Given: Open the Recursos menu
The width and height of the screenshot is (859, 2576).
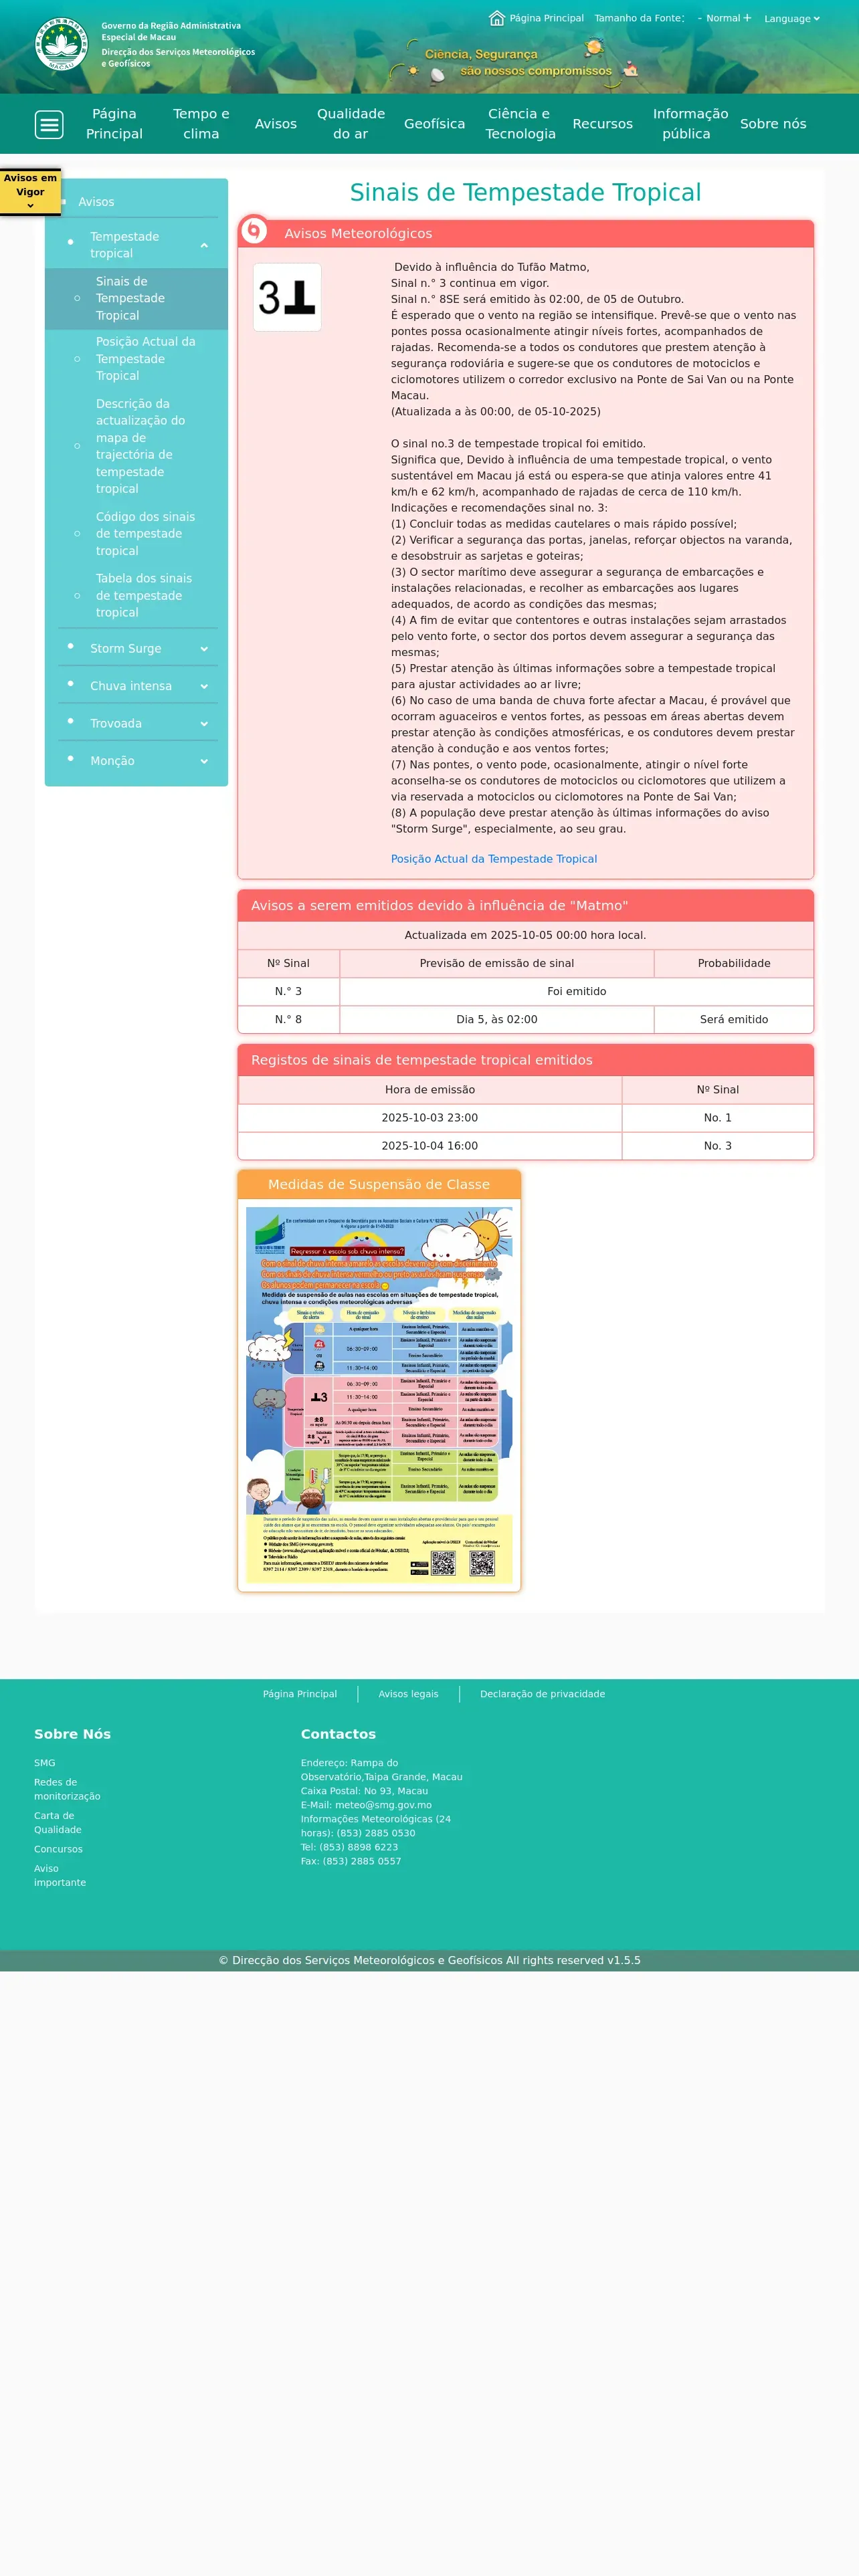Looking at the screenshot, I should 602,124.
